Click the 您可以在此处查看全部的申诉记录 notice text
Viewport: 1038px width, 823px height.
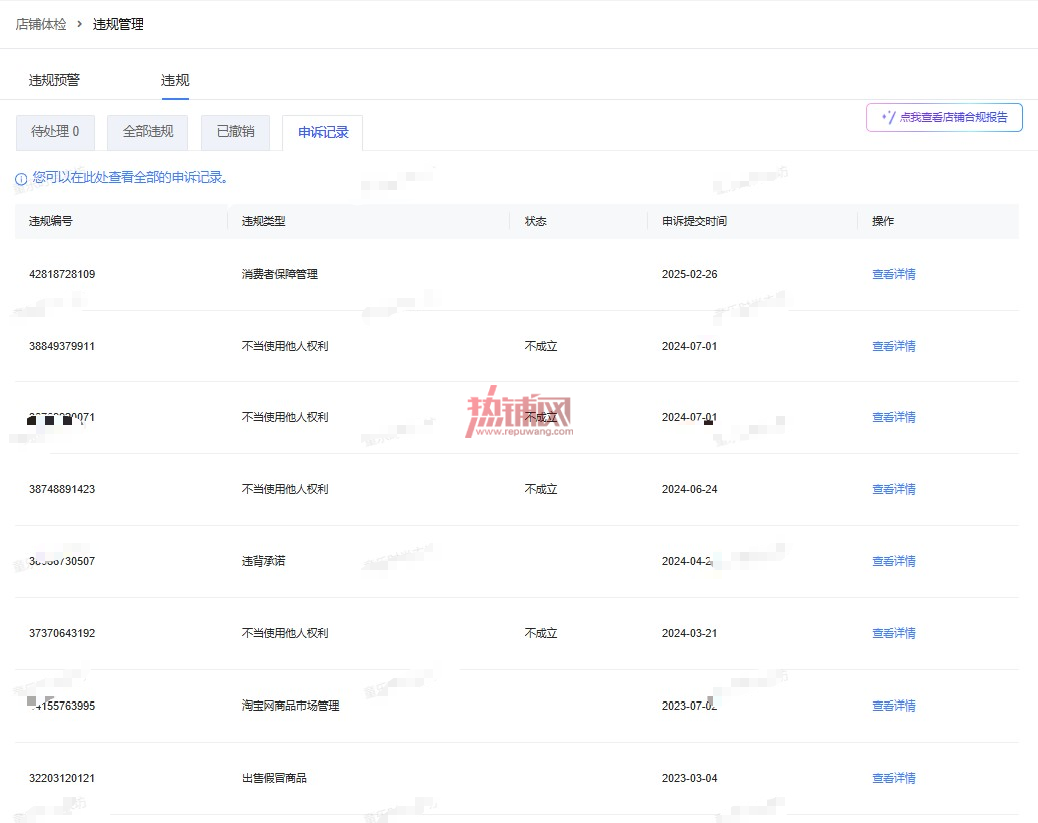click(x=130, y=177)
